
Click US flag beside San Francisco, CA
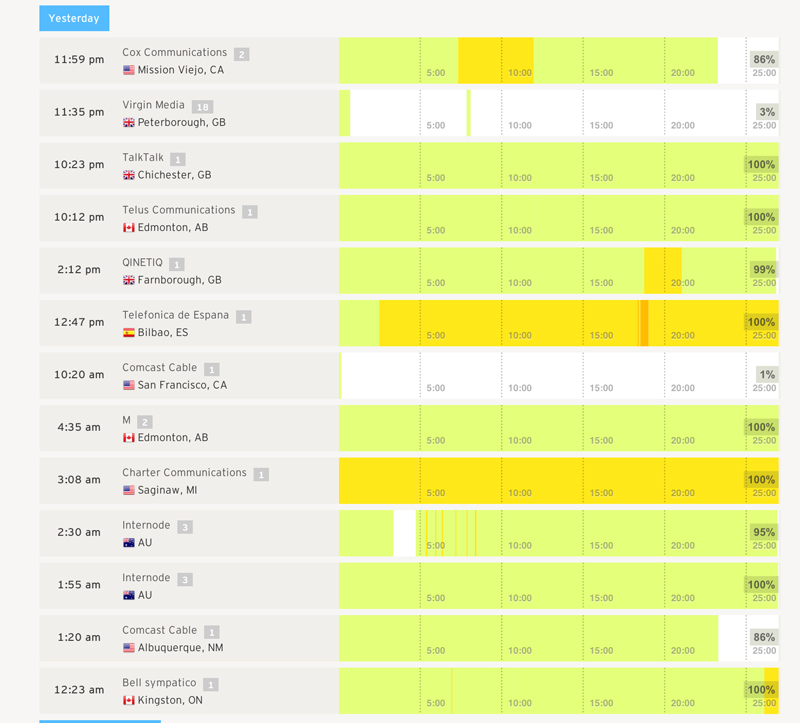[x=129, y=385]
